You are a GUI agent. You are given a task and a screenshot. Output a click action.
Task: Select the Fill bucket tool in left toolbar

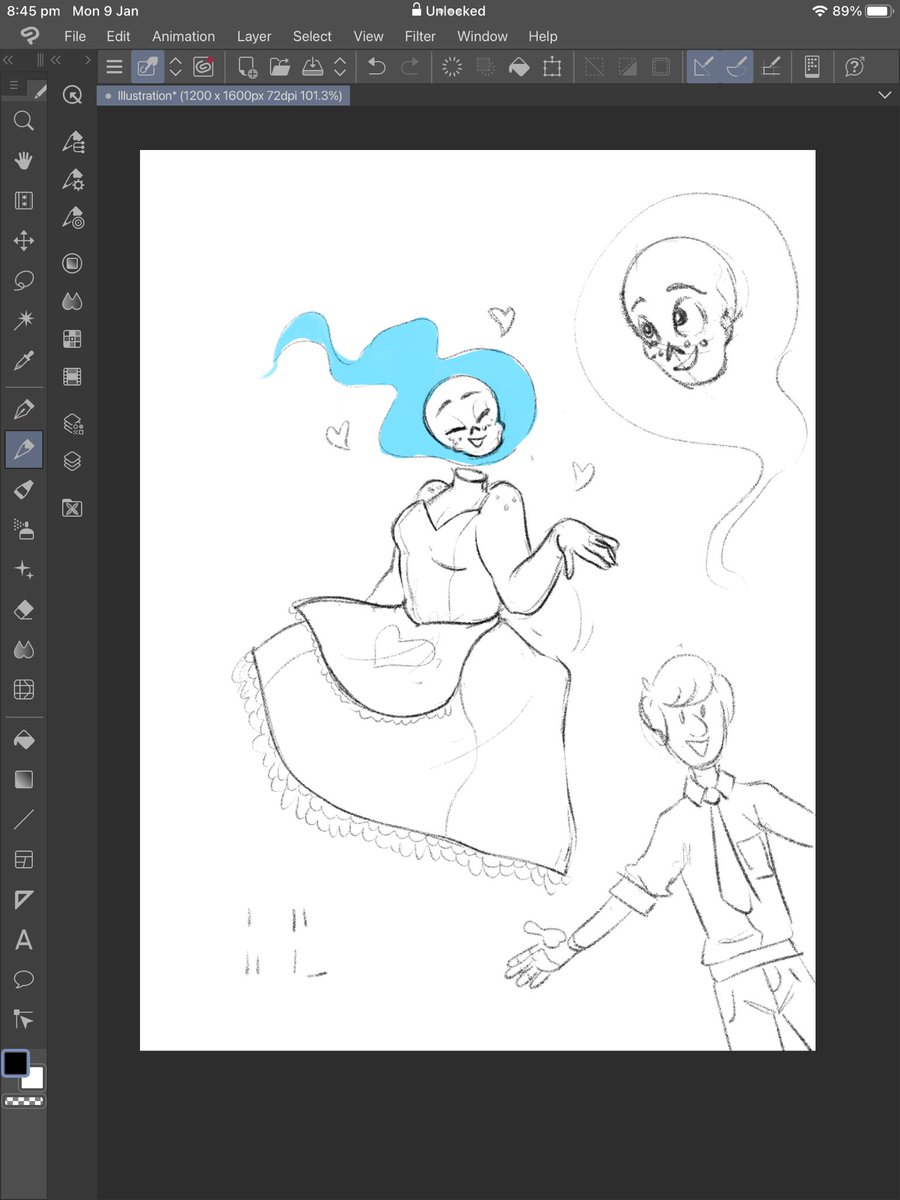(24, 739)
